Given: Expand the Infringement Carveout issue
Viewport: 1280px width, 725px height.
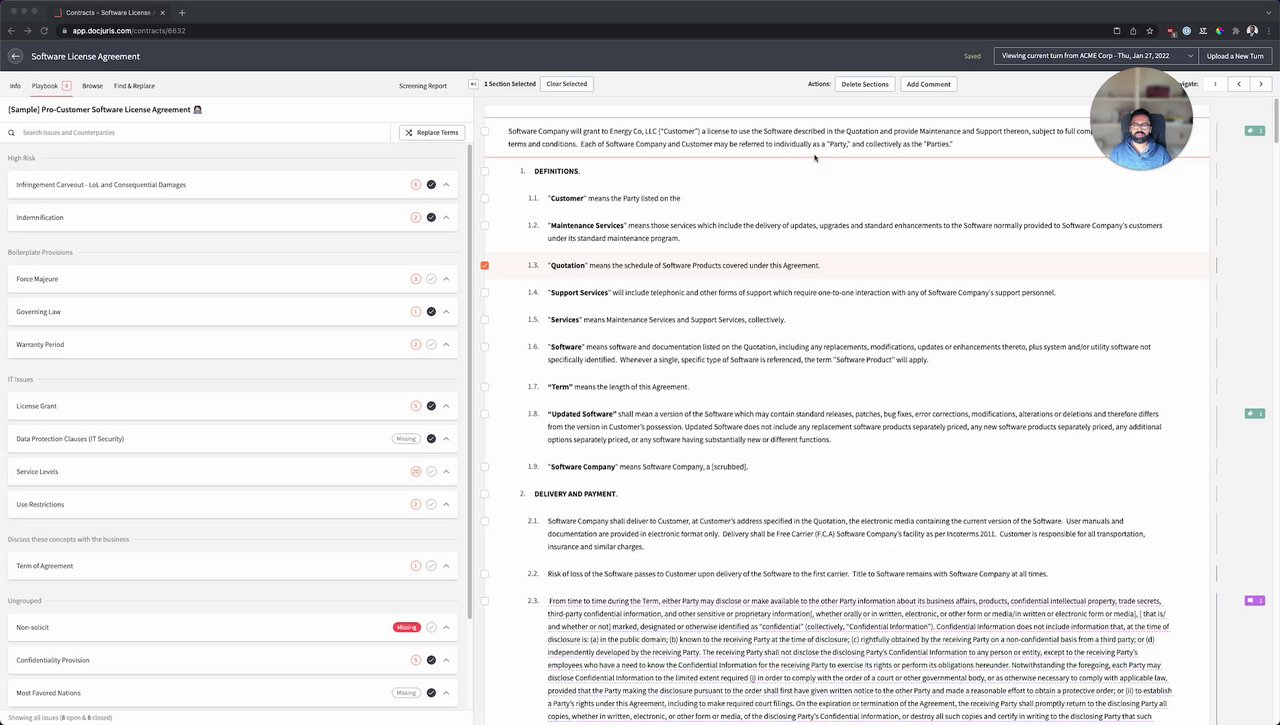Looking at the screenshot, I should tap(446, 185).
